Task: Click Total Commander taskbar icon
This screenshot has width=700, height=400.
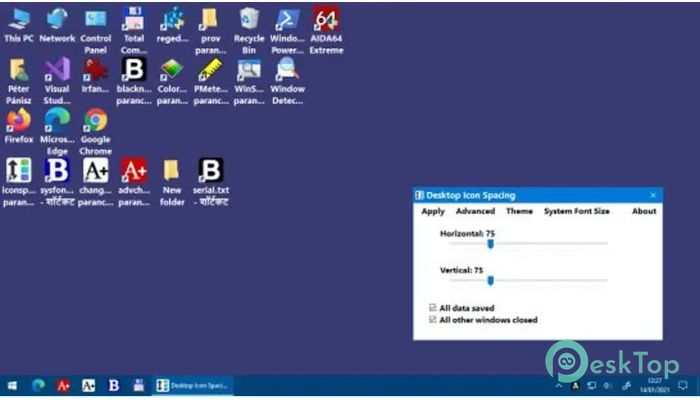Action: [139, 385]
